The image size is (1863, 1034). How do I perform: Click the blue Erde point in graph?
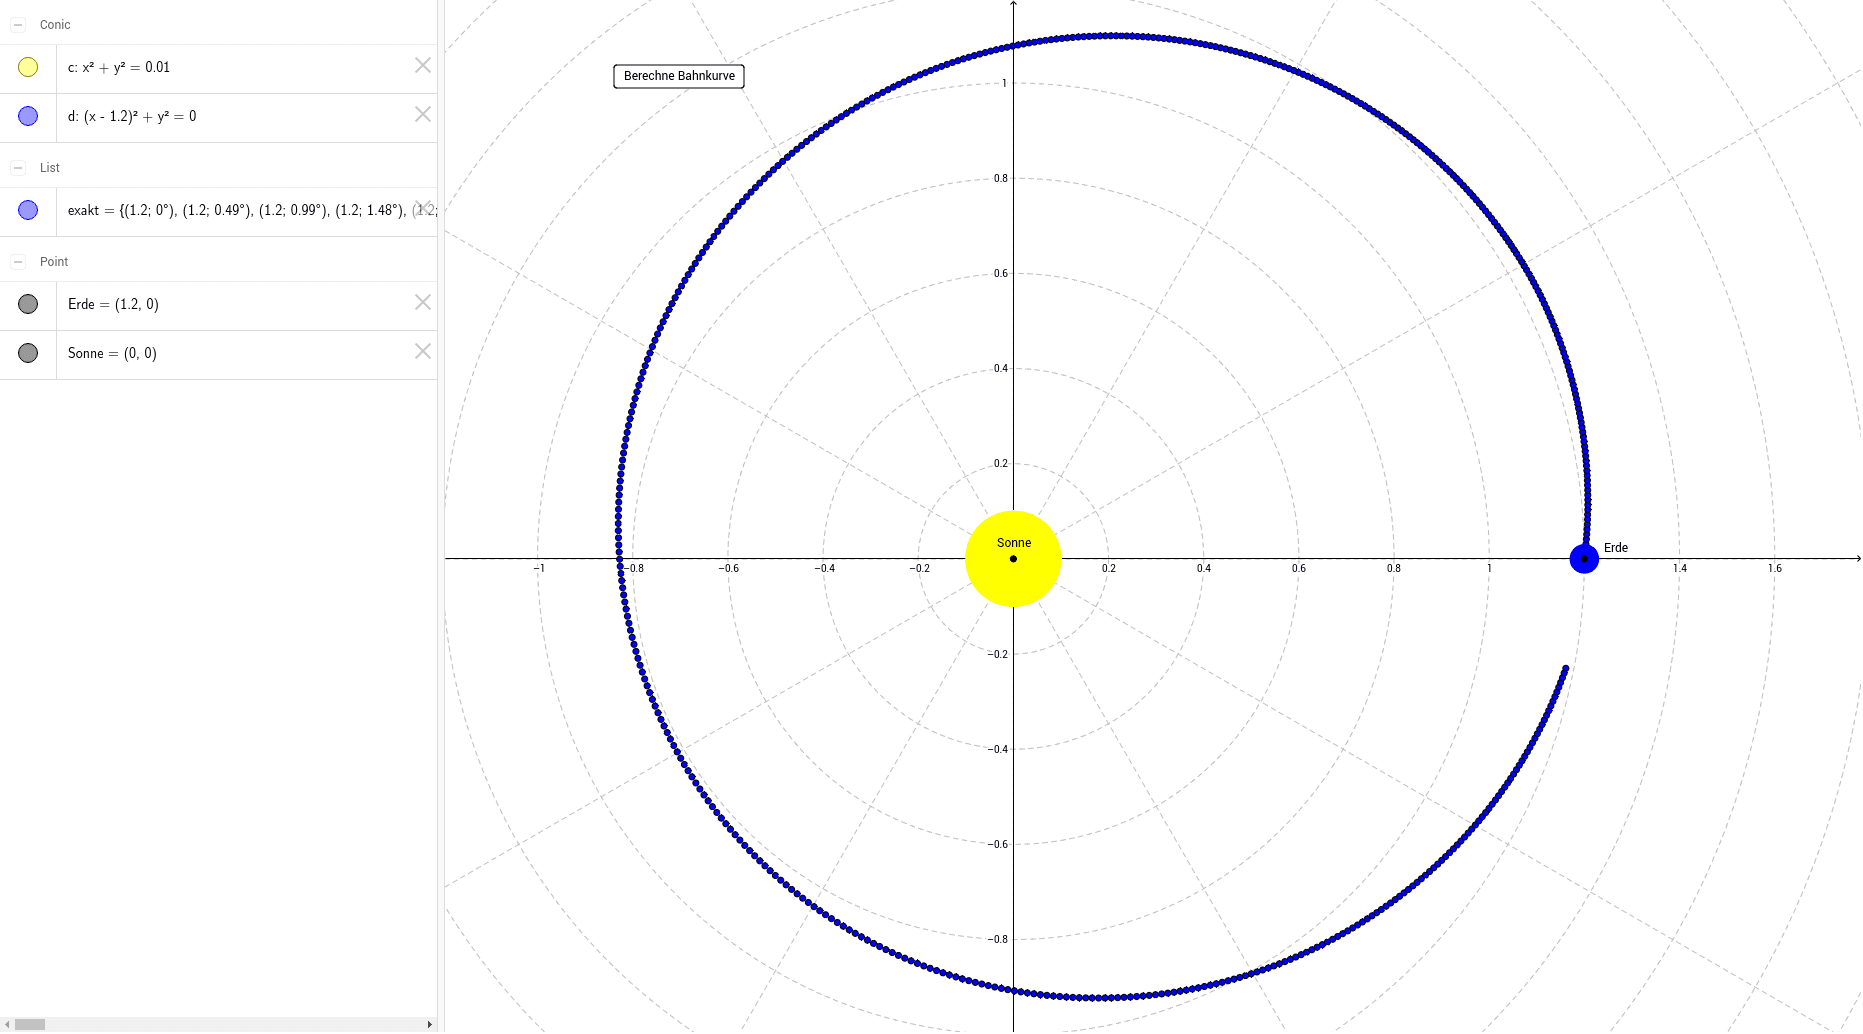click(1584, 559)
